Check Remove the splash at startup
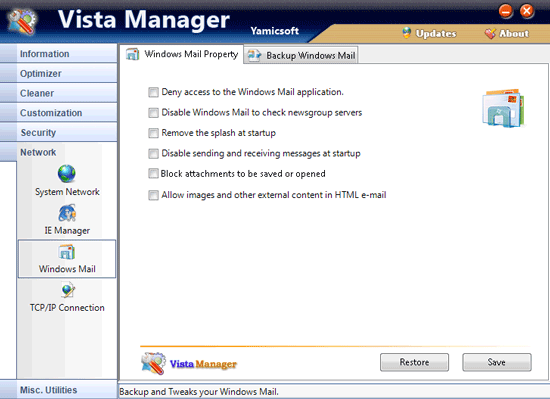The width and height of the screenshot is (550, 399). coord(153,133)
